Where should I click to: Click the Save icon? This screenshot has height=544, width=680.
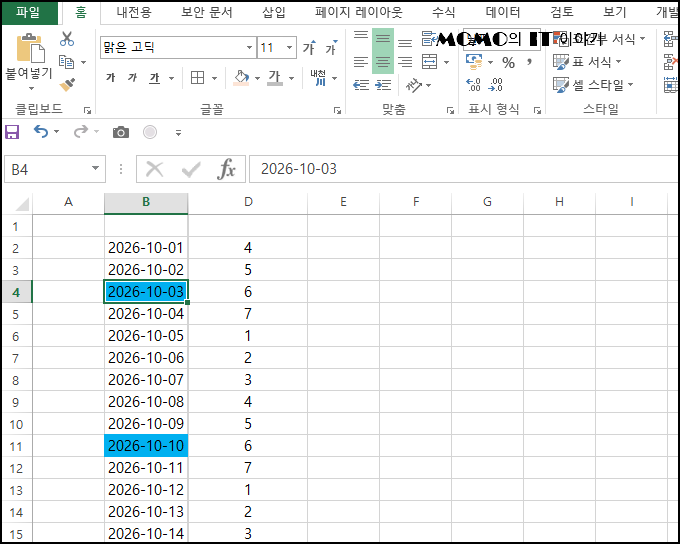[x=12, y=132]
